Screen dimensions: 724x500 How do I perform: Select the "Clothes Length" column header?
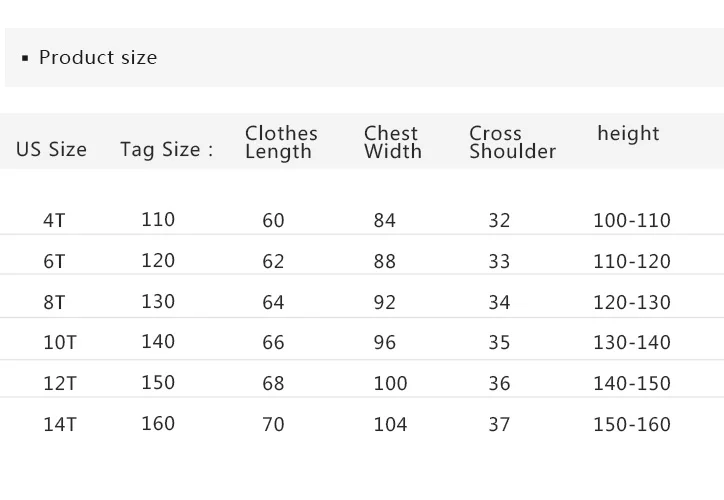[x=281, y=142]
